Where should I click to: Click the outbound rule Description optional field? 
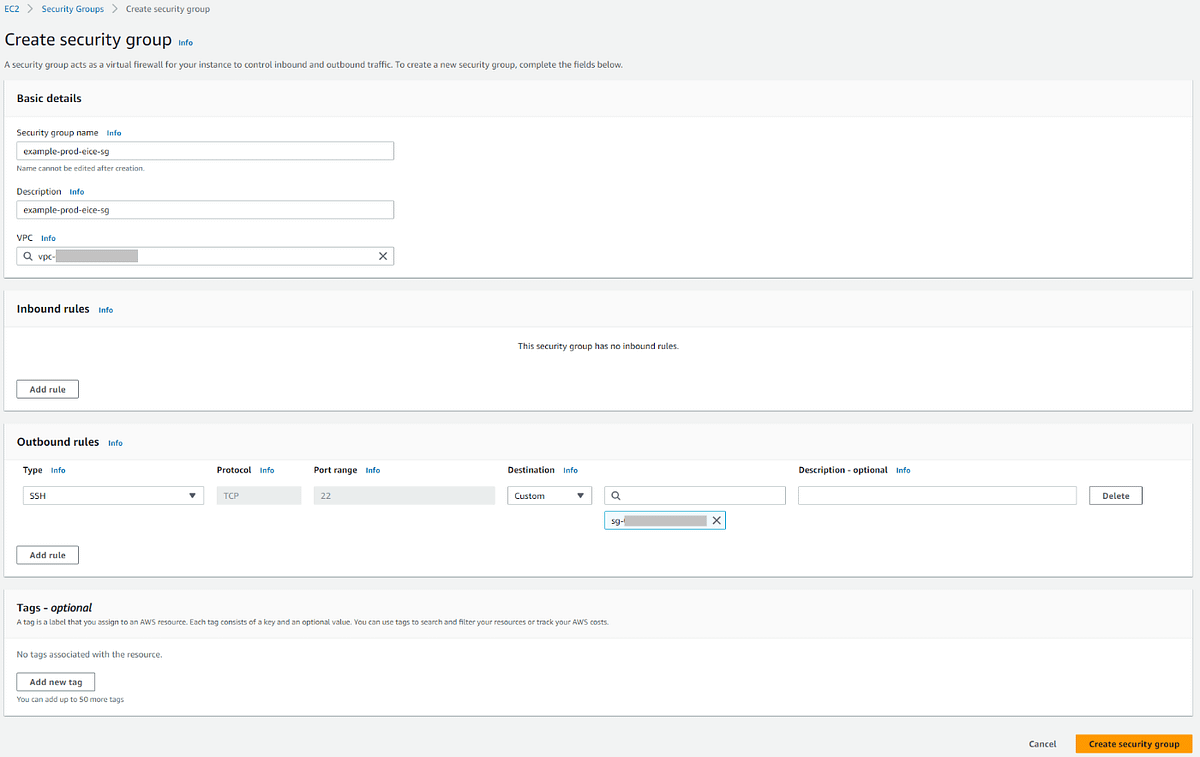937,495
